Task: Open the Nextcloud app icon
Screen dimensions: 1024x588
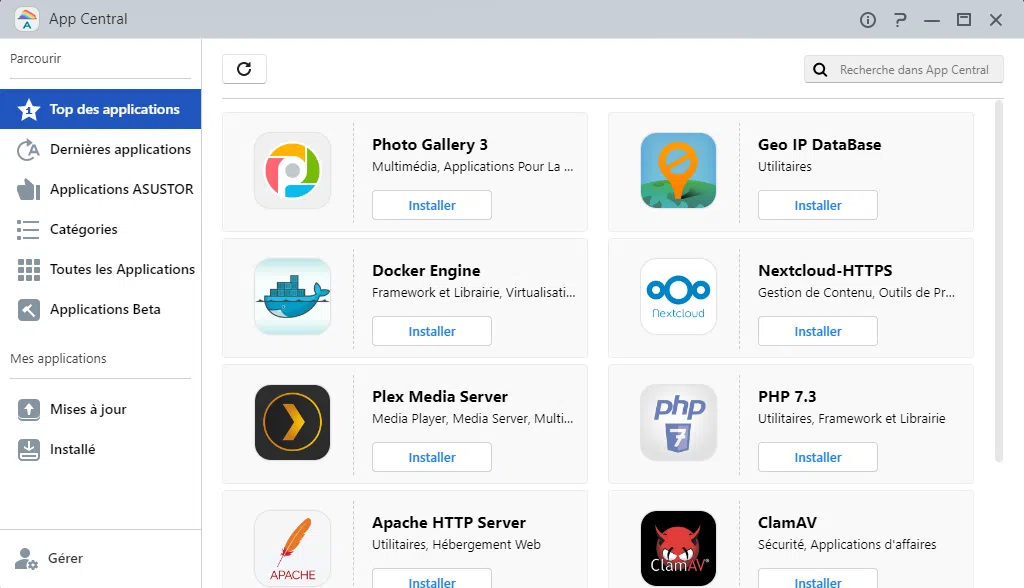Action: tap(678, 296)
